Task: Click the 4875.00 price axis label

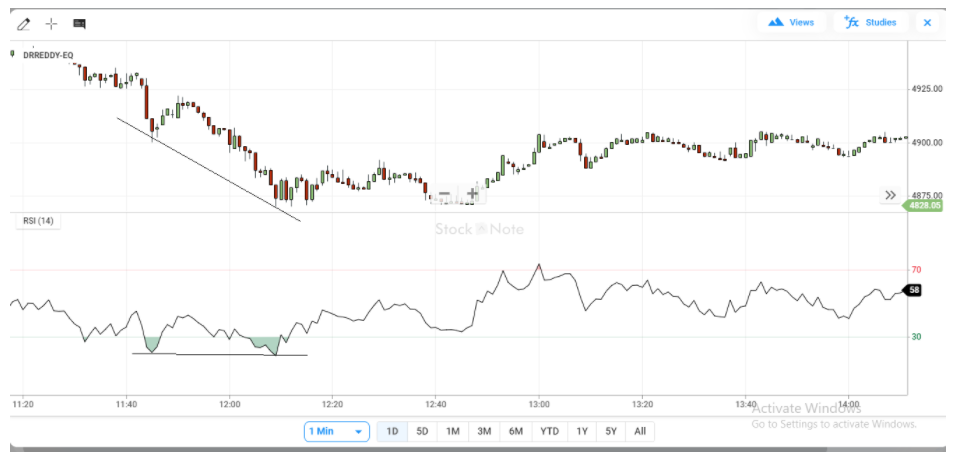Action: pos(927,195)
